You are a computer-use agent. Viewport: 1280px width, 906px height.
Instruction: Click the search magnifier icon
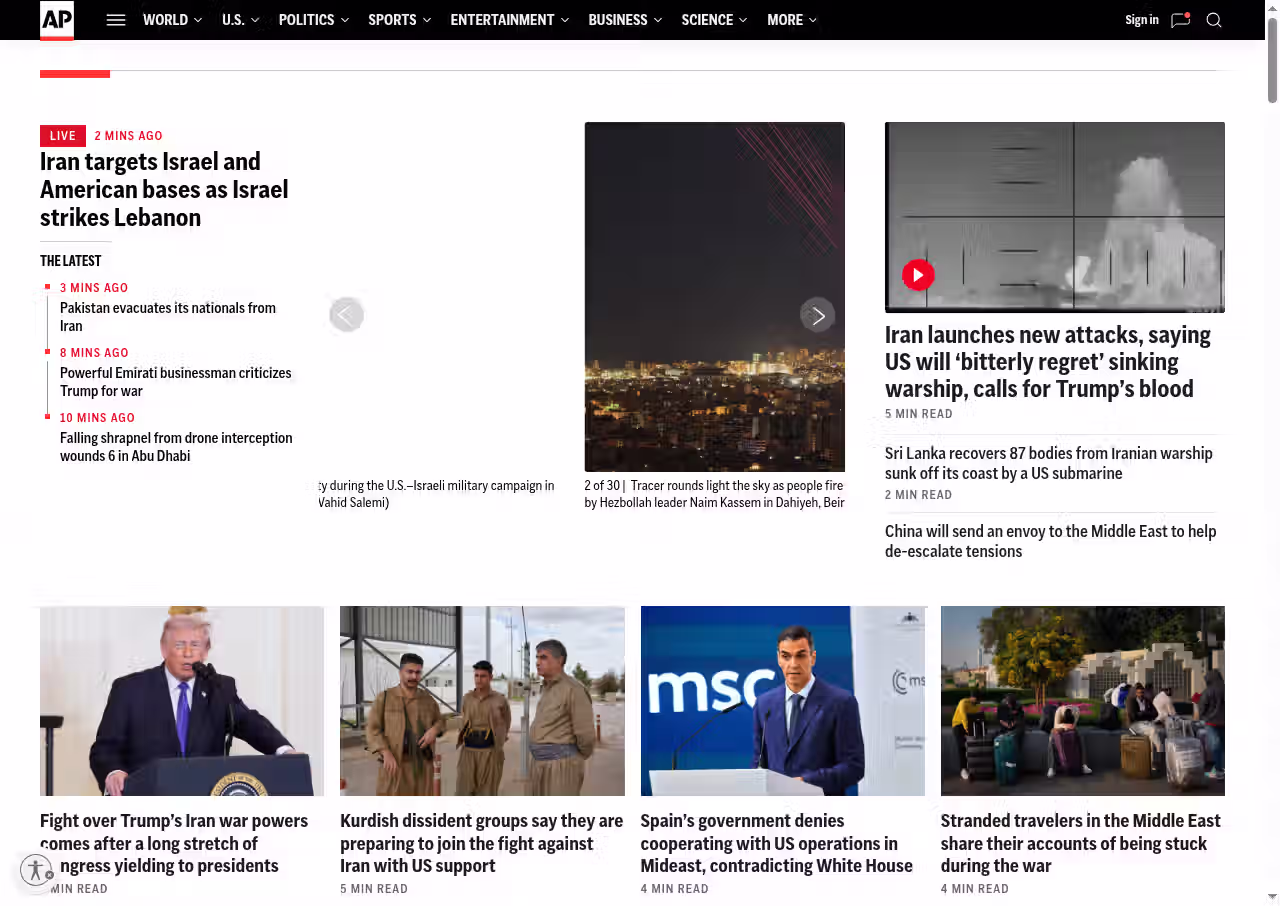pos(1214,20)
